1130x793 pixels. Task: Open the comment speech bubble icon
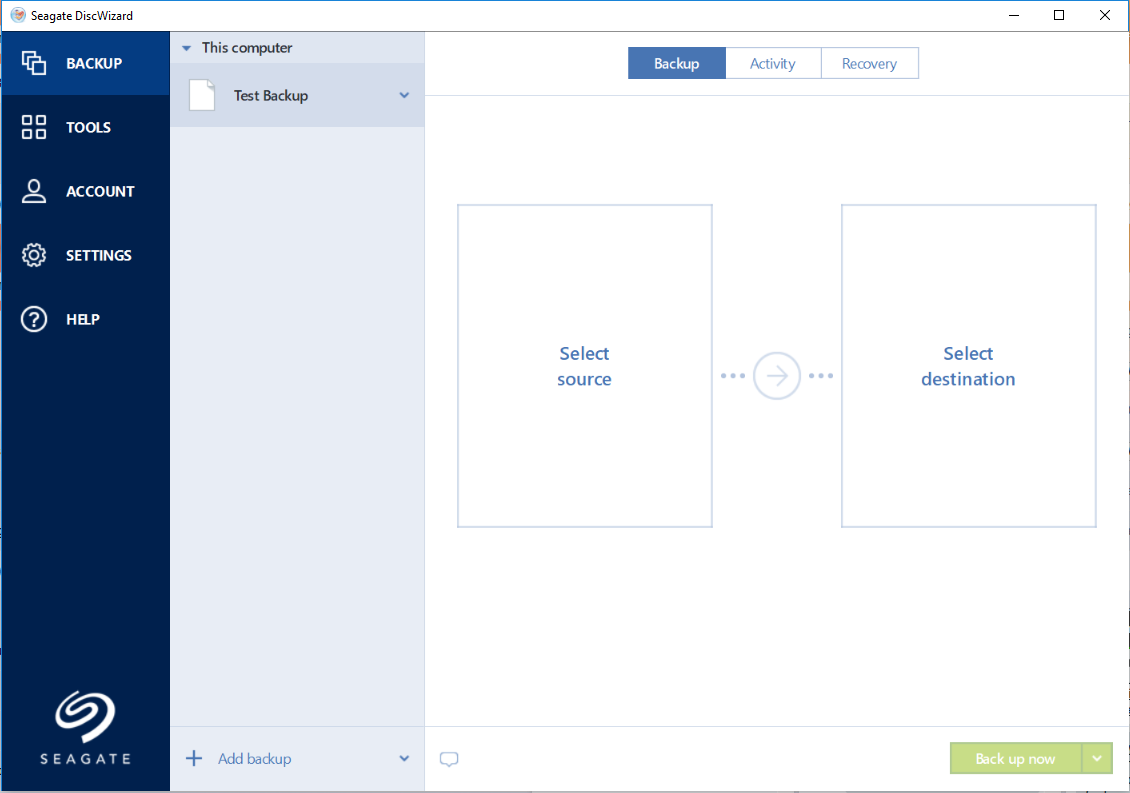pyautogui.click(x=449, y=759)
